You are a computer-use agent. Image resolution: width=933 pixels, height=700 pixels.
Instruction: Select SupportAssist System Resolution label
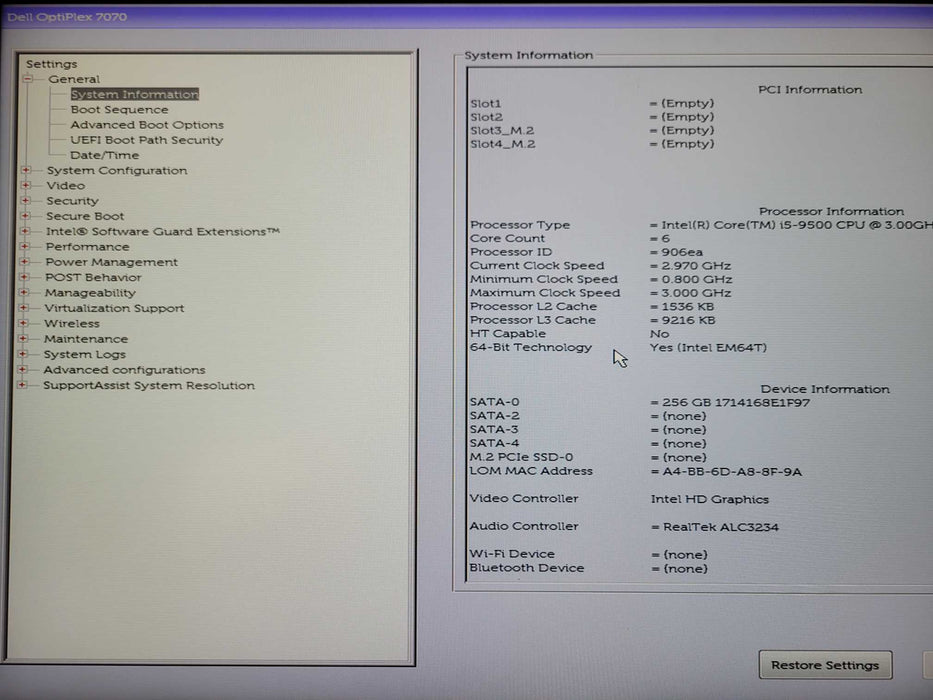(x=149, y=386)
